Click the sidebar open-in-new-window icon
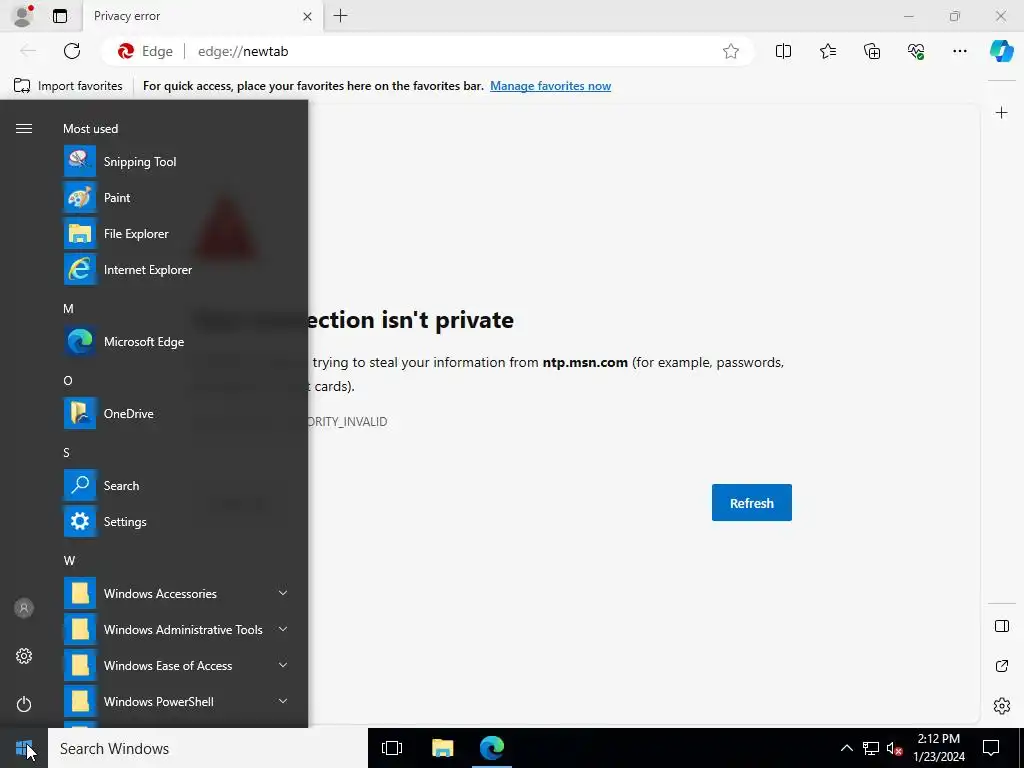 pyautogui.click(x=1002, y=666)
